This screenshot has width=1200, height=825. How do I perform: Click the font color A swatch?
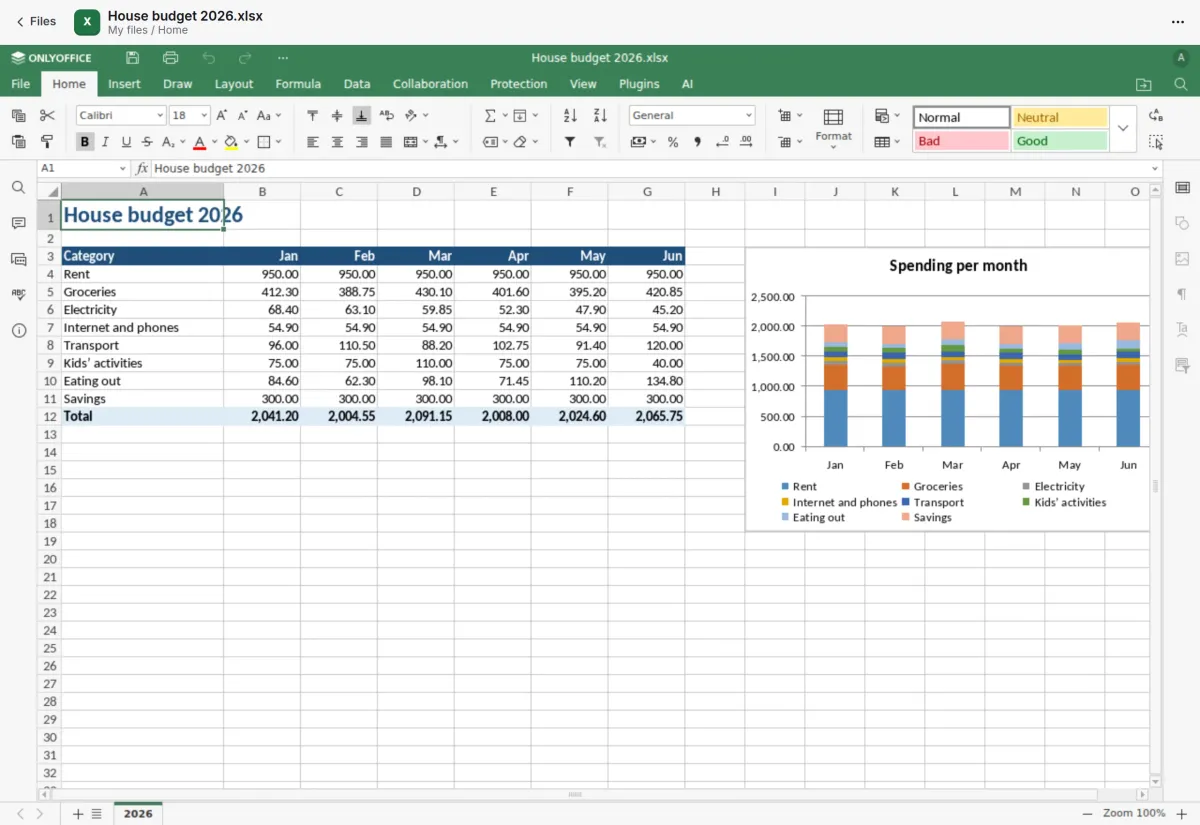coord(199,142)
